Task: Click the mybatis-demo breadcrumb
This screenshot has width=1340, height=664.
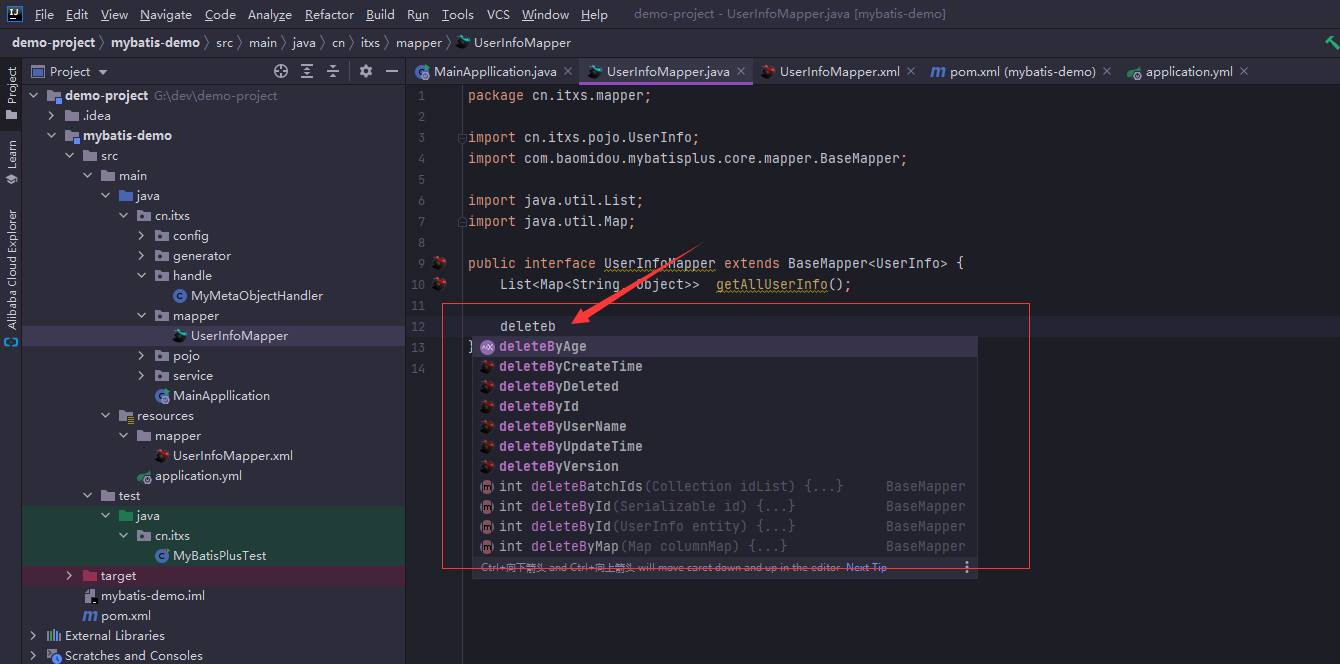Action: click(155, 42)
